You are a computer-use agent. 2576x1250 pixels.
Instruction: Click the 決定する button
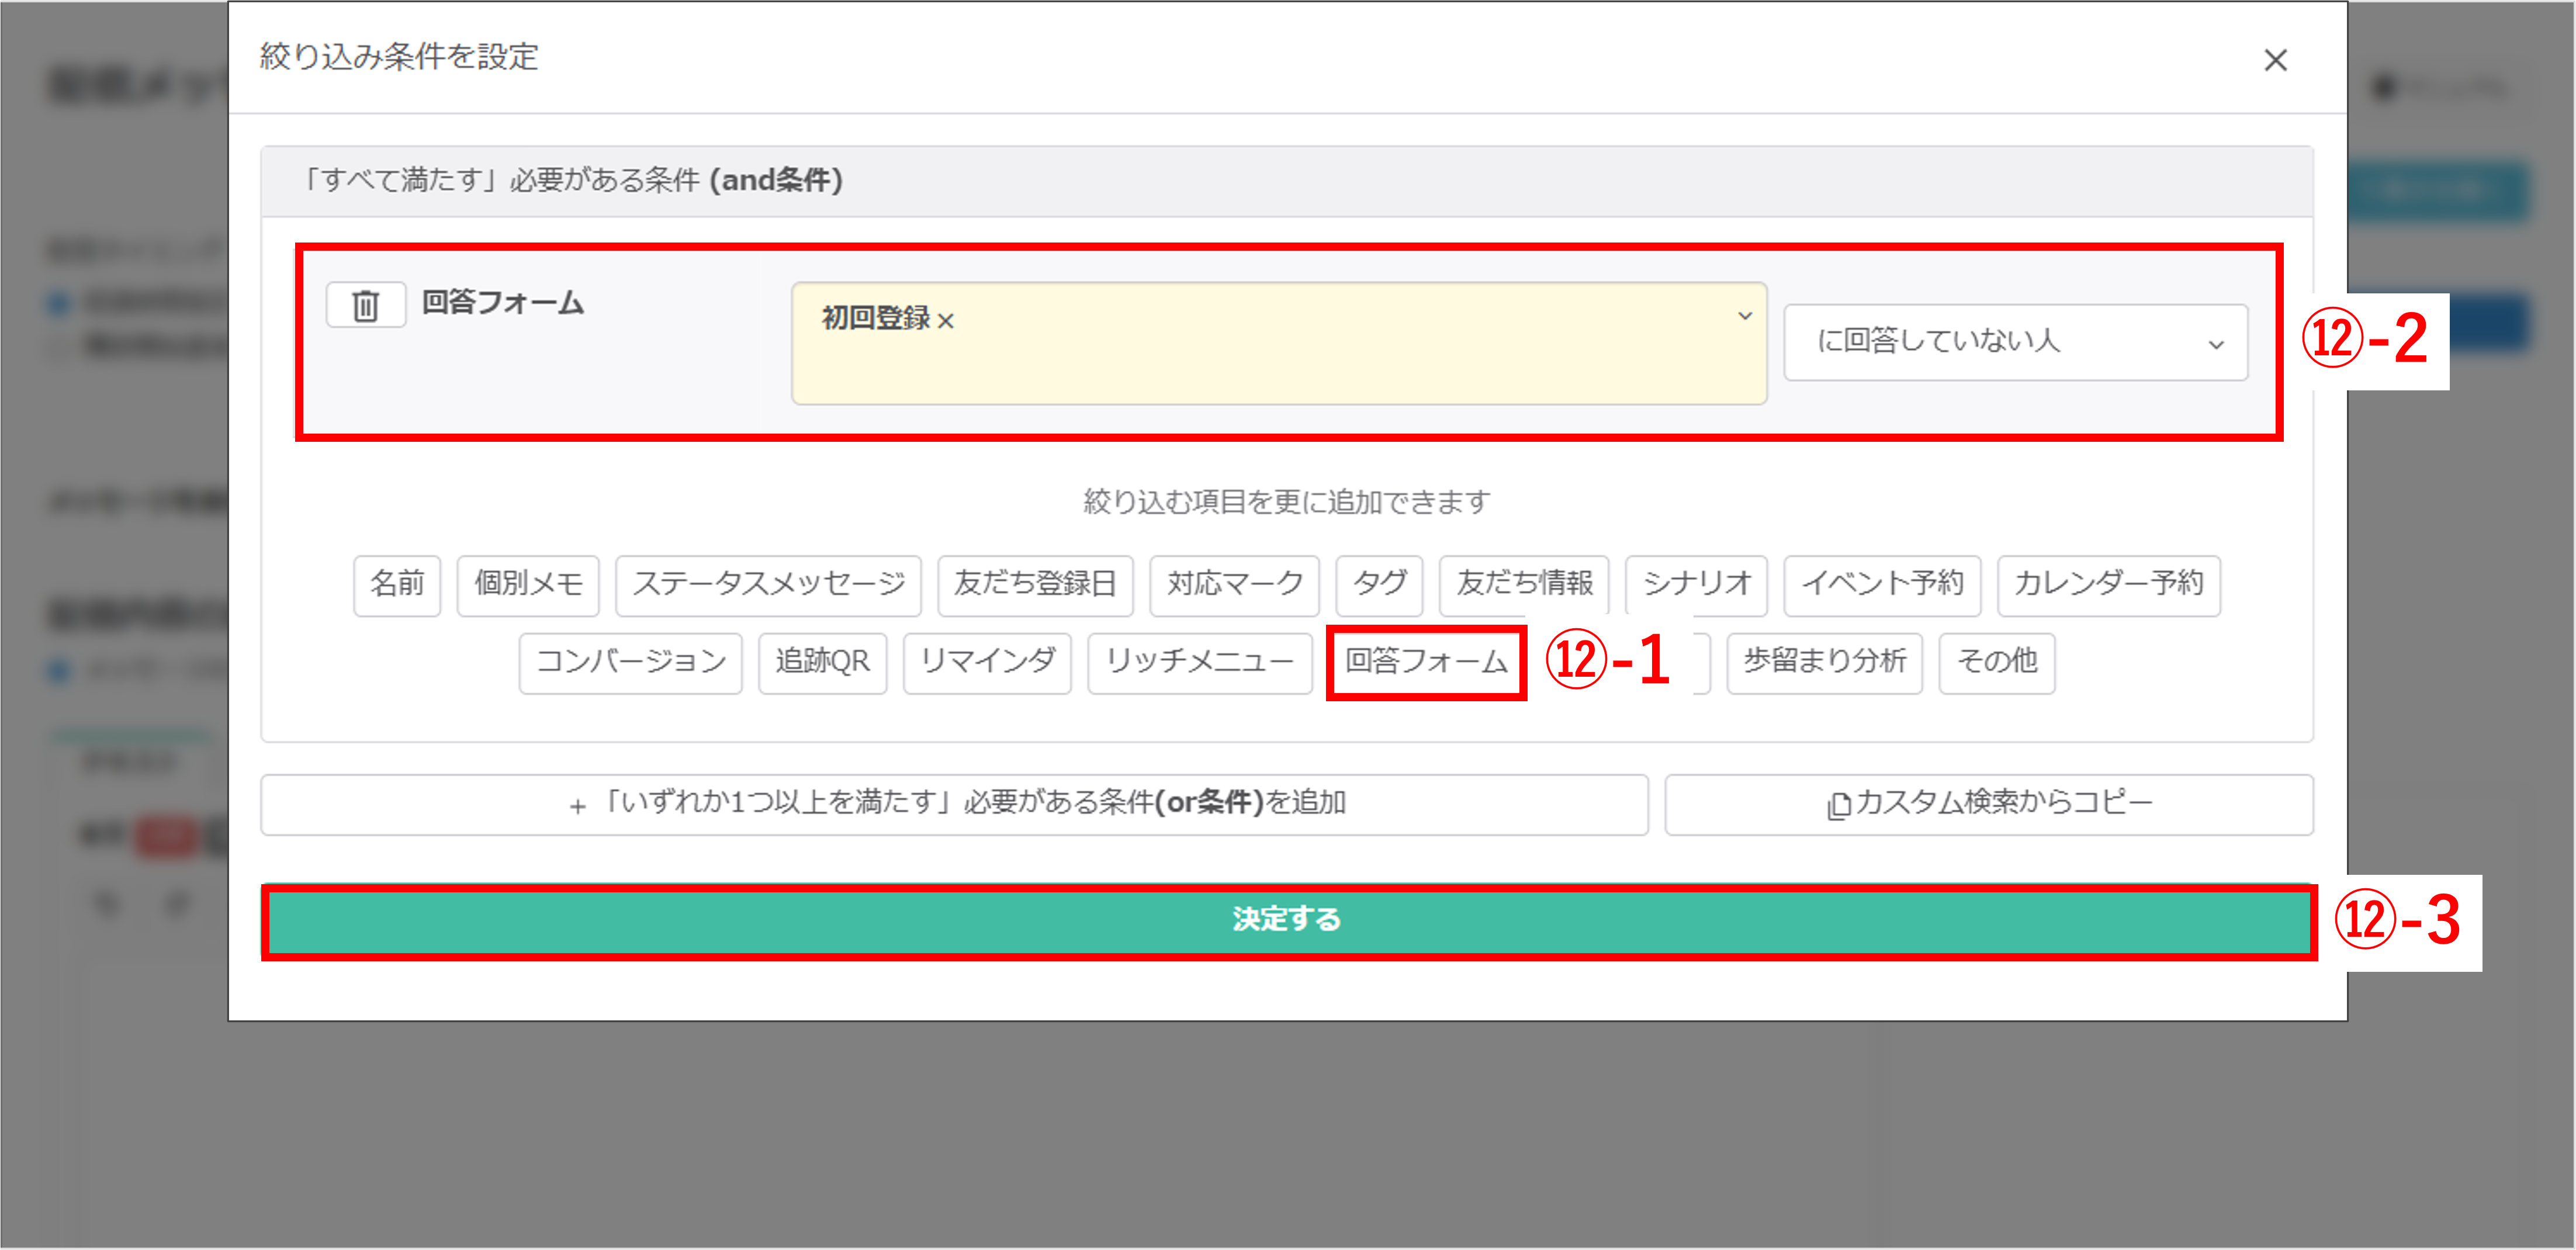1287,920
